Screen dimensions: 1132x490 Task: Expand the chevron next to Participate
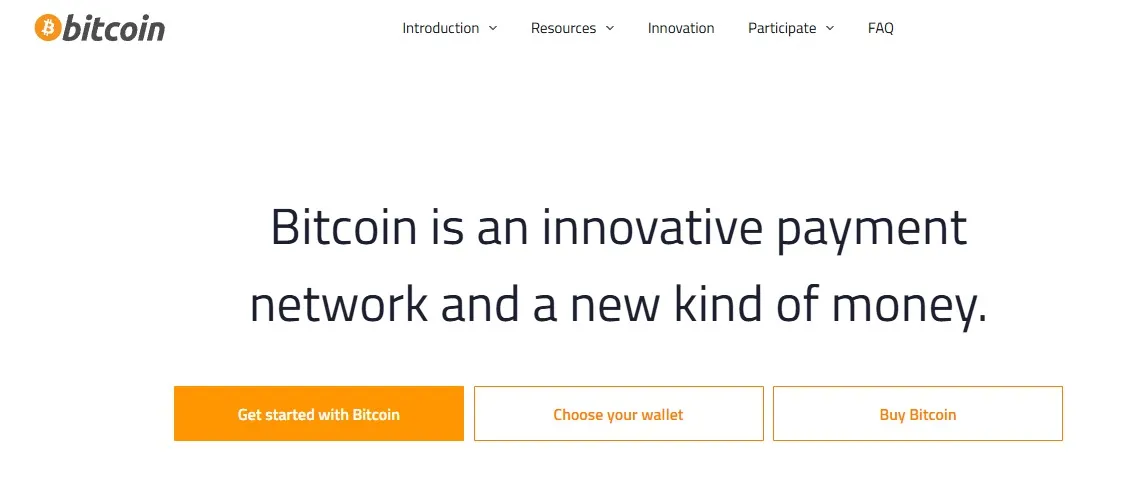point(830,28)
